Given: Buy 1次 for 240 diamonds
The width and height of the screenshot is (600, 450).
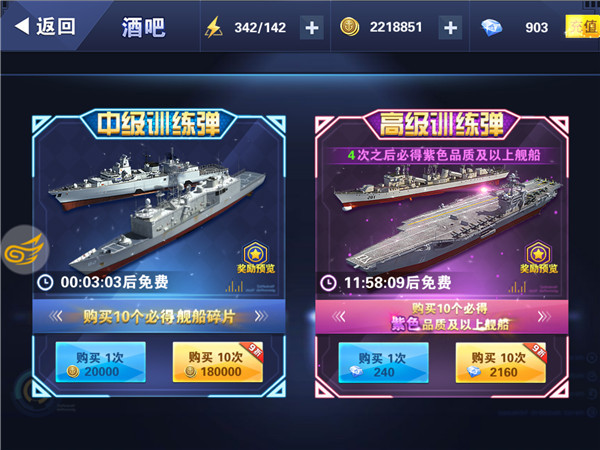Looking at the screenshot, I should tap(383, 362).
